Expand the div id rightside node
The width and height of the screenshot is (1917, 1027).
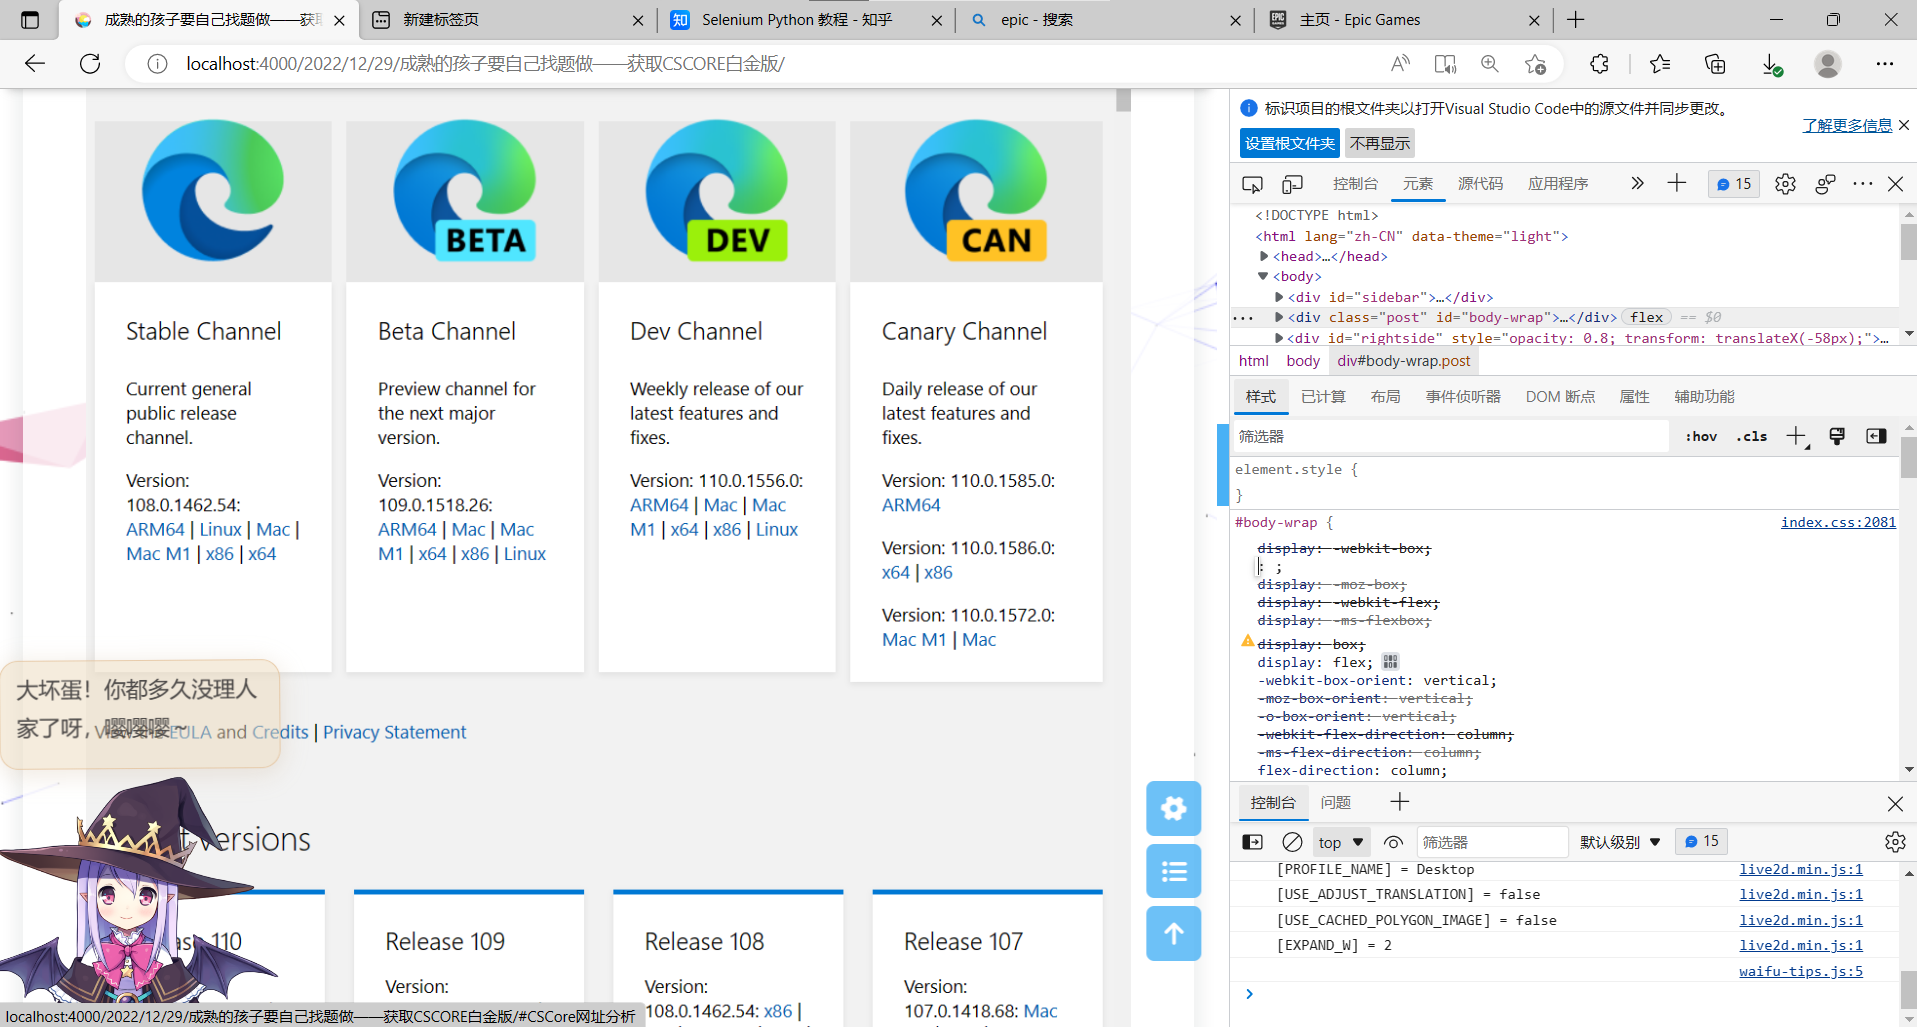tap(1279, 338)
